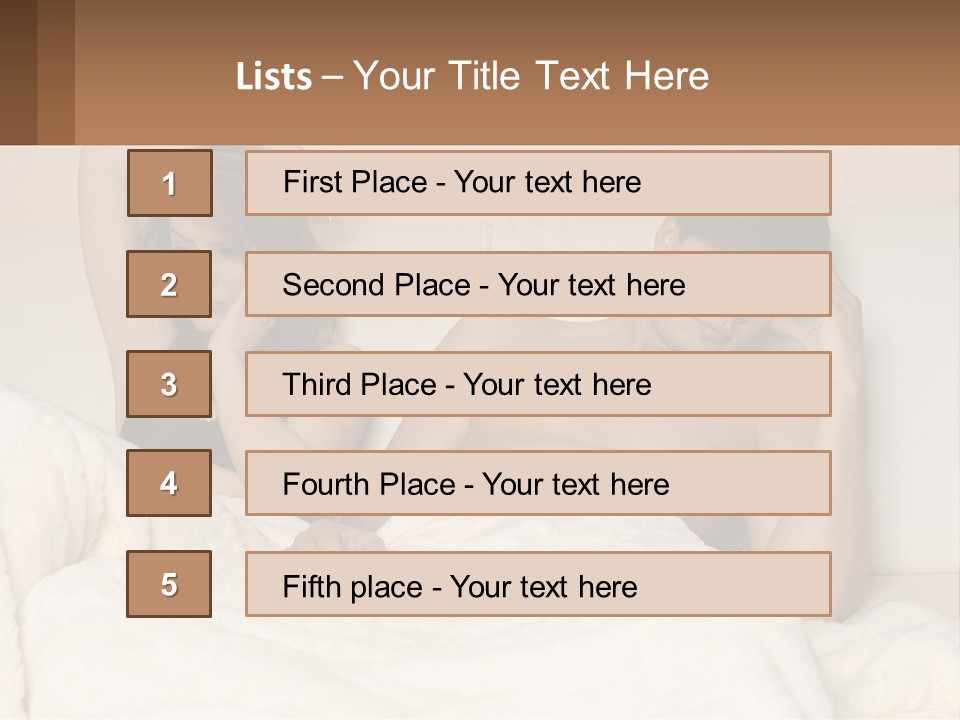Screen dimensions: 960x720
Task: Click the number 5 box
Action: (170, 584)
